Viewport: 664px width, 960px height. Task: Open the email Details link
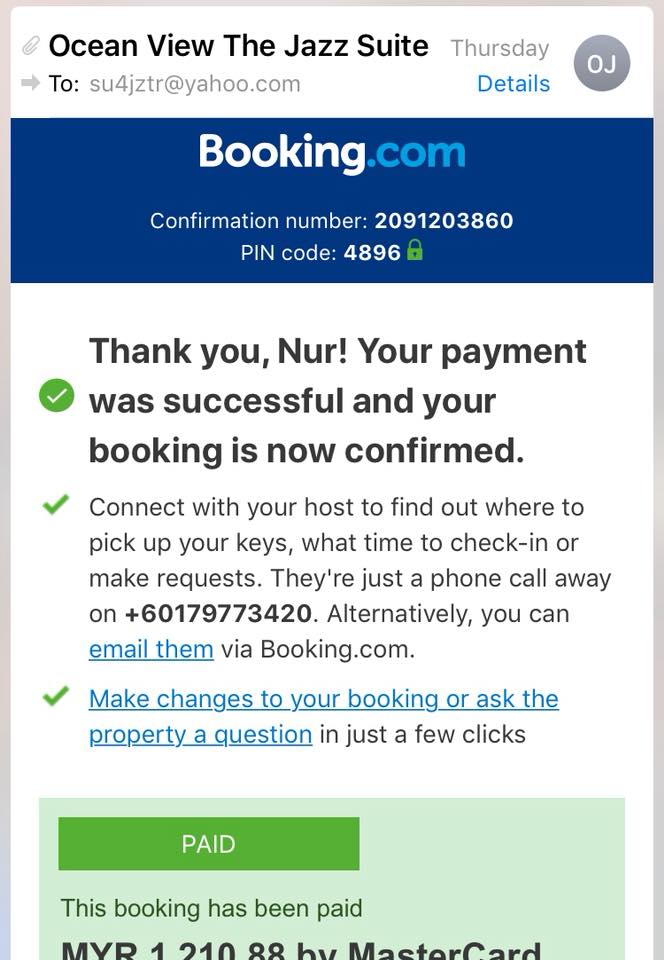(x=513, y=84)
